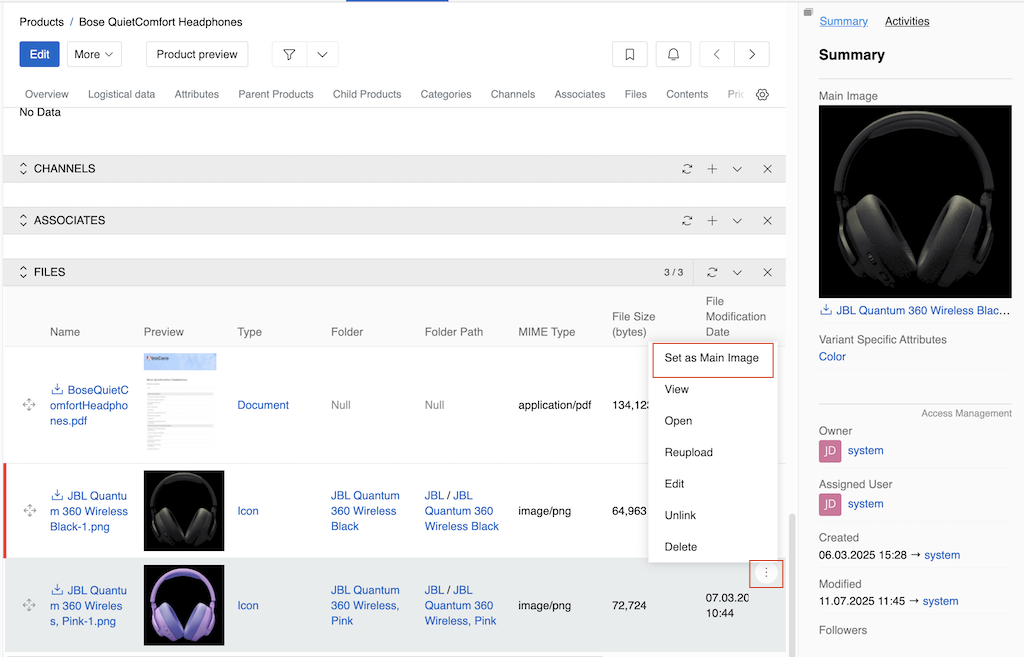1024x657 pixels.
Task: Open the Summary tab link in side panel
Action: [843, 21]
